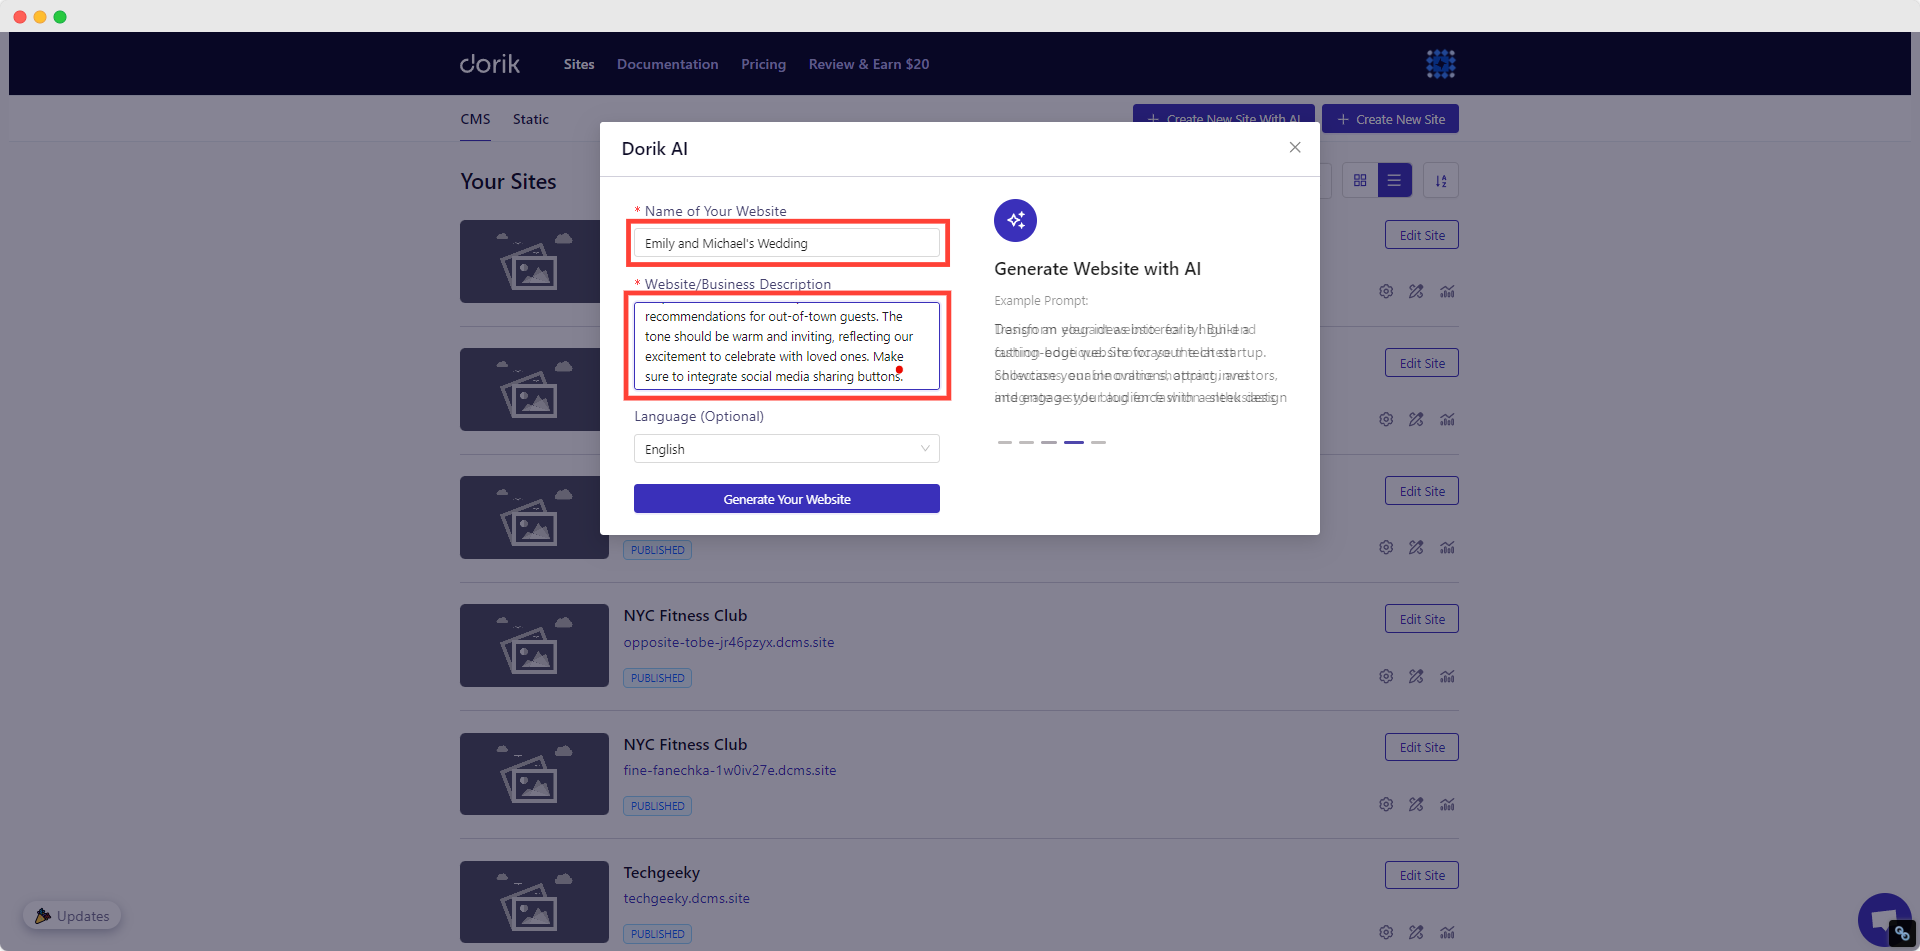Click the PUBLISHED badge under the opposite-tobe link
Image resolution: width=1920 pixels, height=951 pixels.
pos(657,678)
